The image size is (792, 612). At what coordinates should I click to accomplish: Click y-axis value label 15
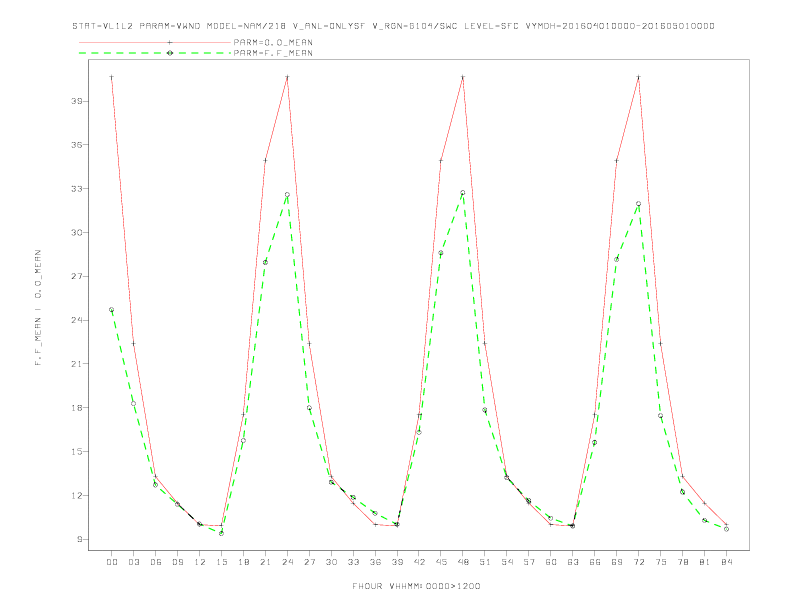77,451
